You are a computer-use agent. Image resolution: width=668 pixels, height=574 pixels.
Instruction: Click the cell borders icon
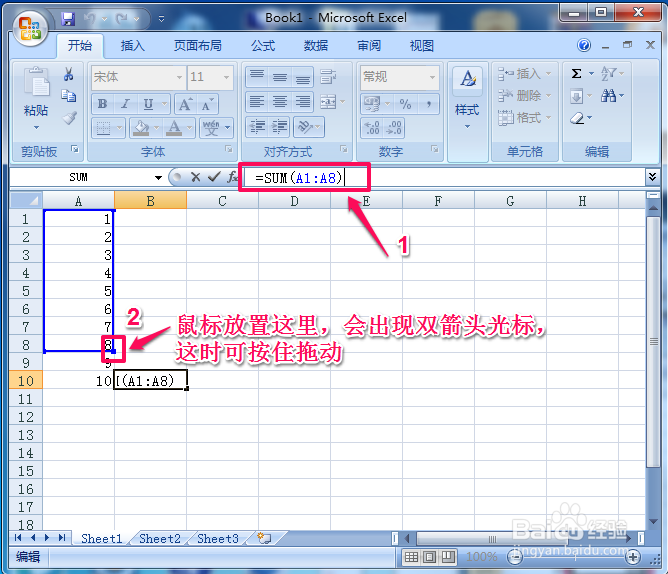pyautogui.click(x=103, y=127)
